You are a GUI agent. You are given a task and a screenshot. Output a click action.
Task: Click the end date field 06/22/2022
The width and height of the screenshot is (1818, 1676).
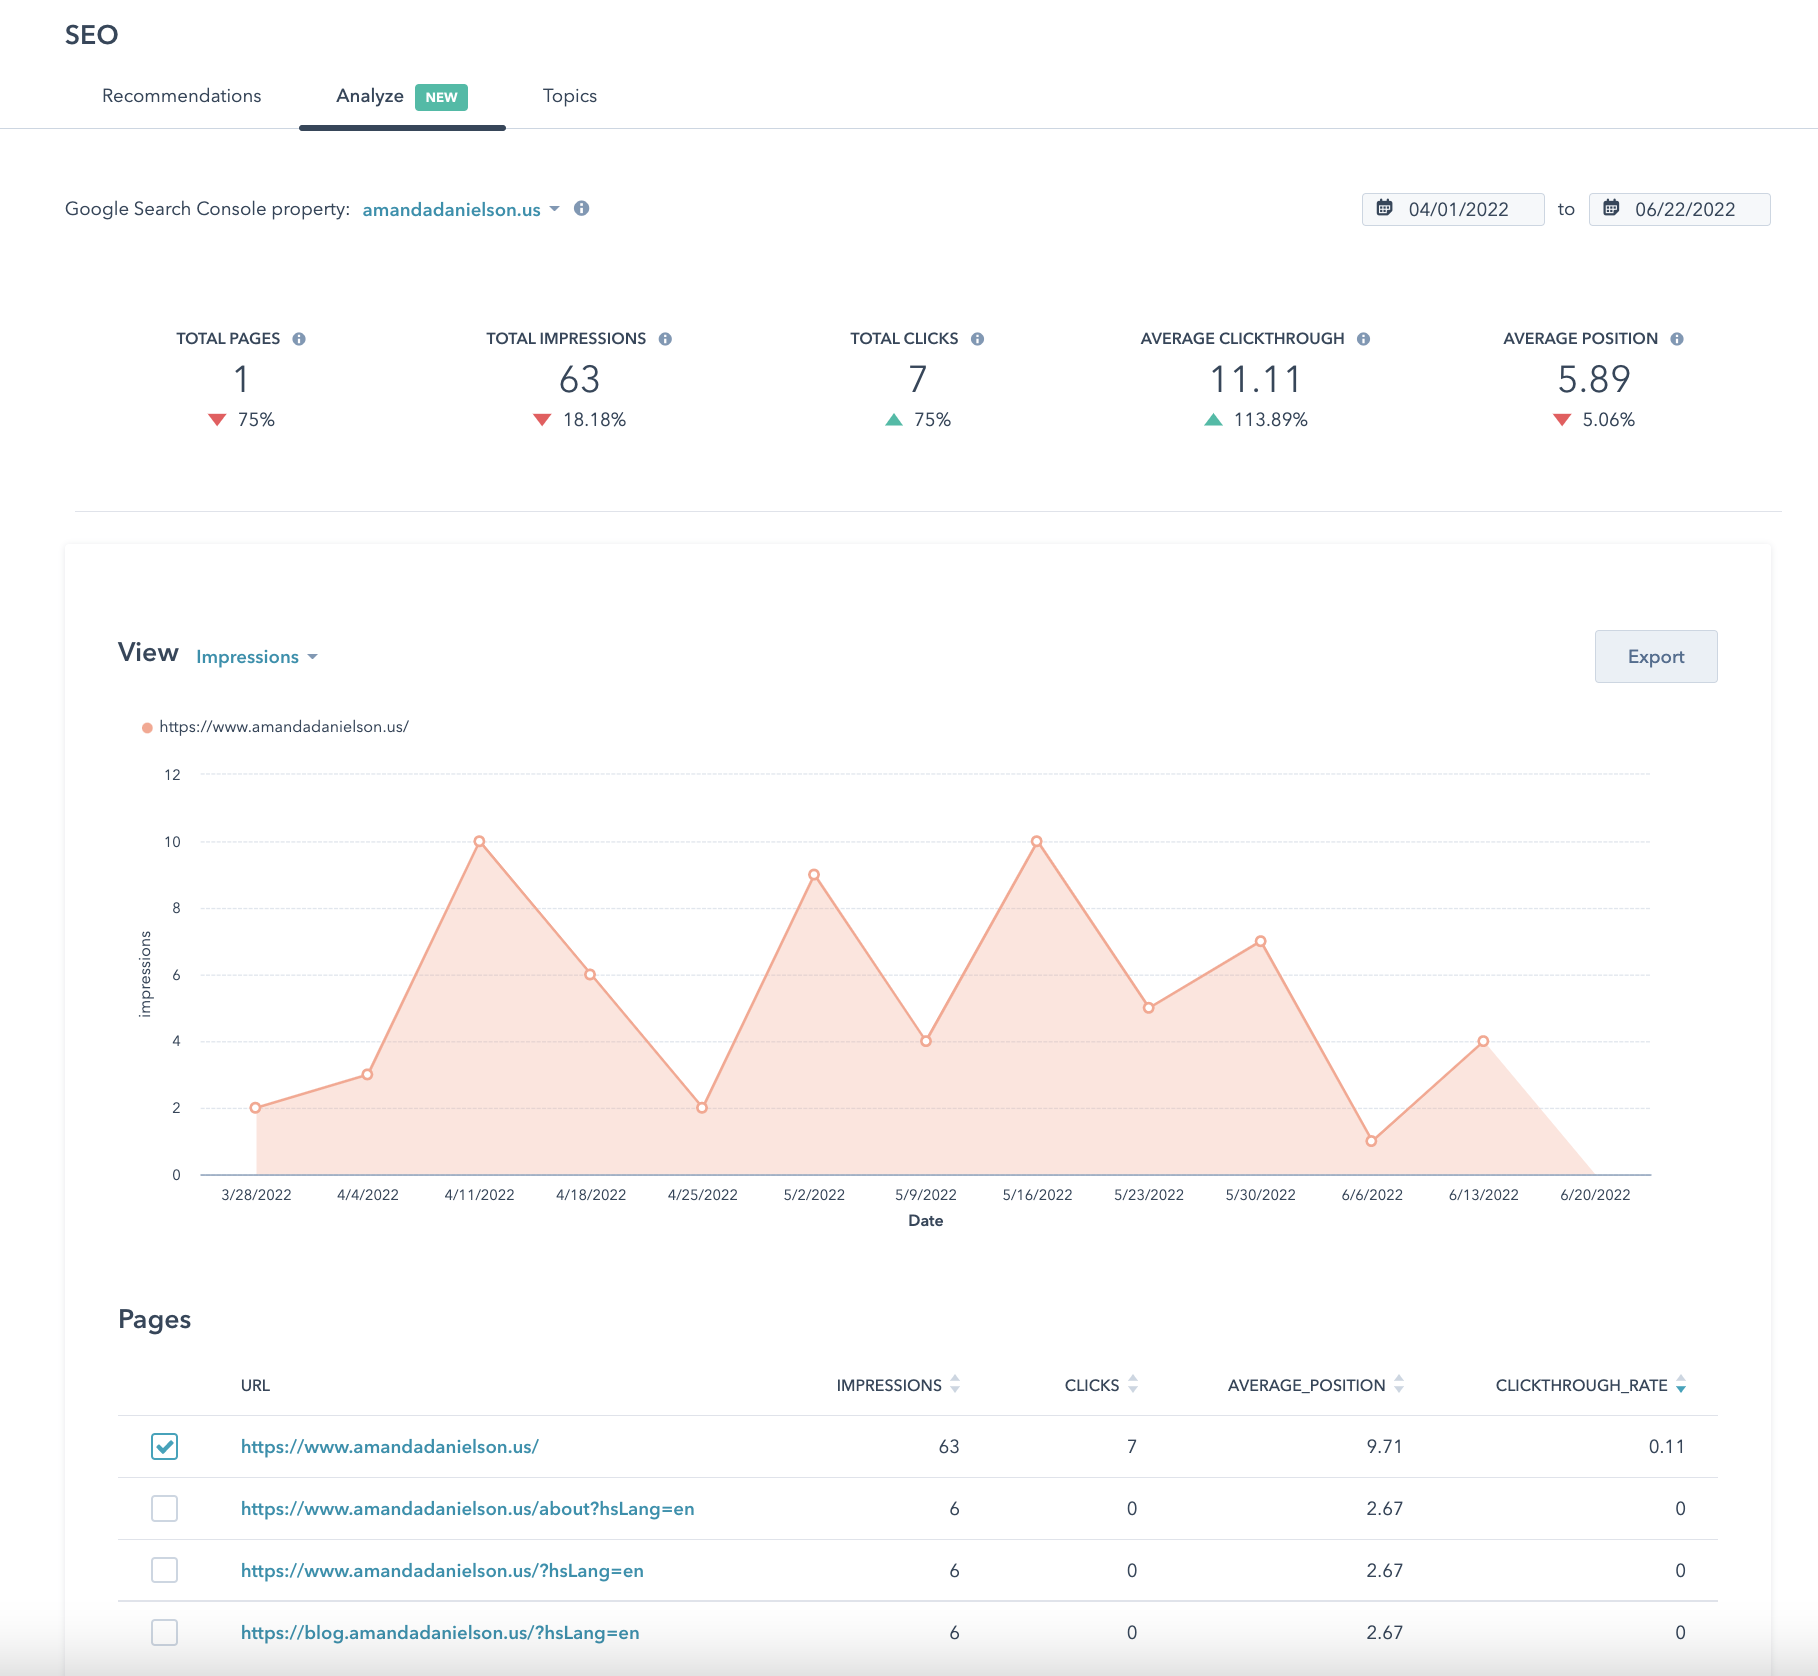(x=1679, y=209)
